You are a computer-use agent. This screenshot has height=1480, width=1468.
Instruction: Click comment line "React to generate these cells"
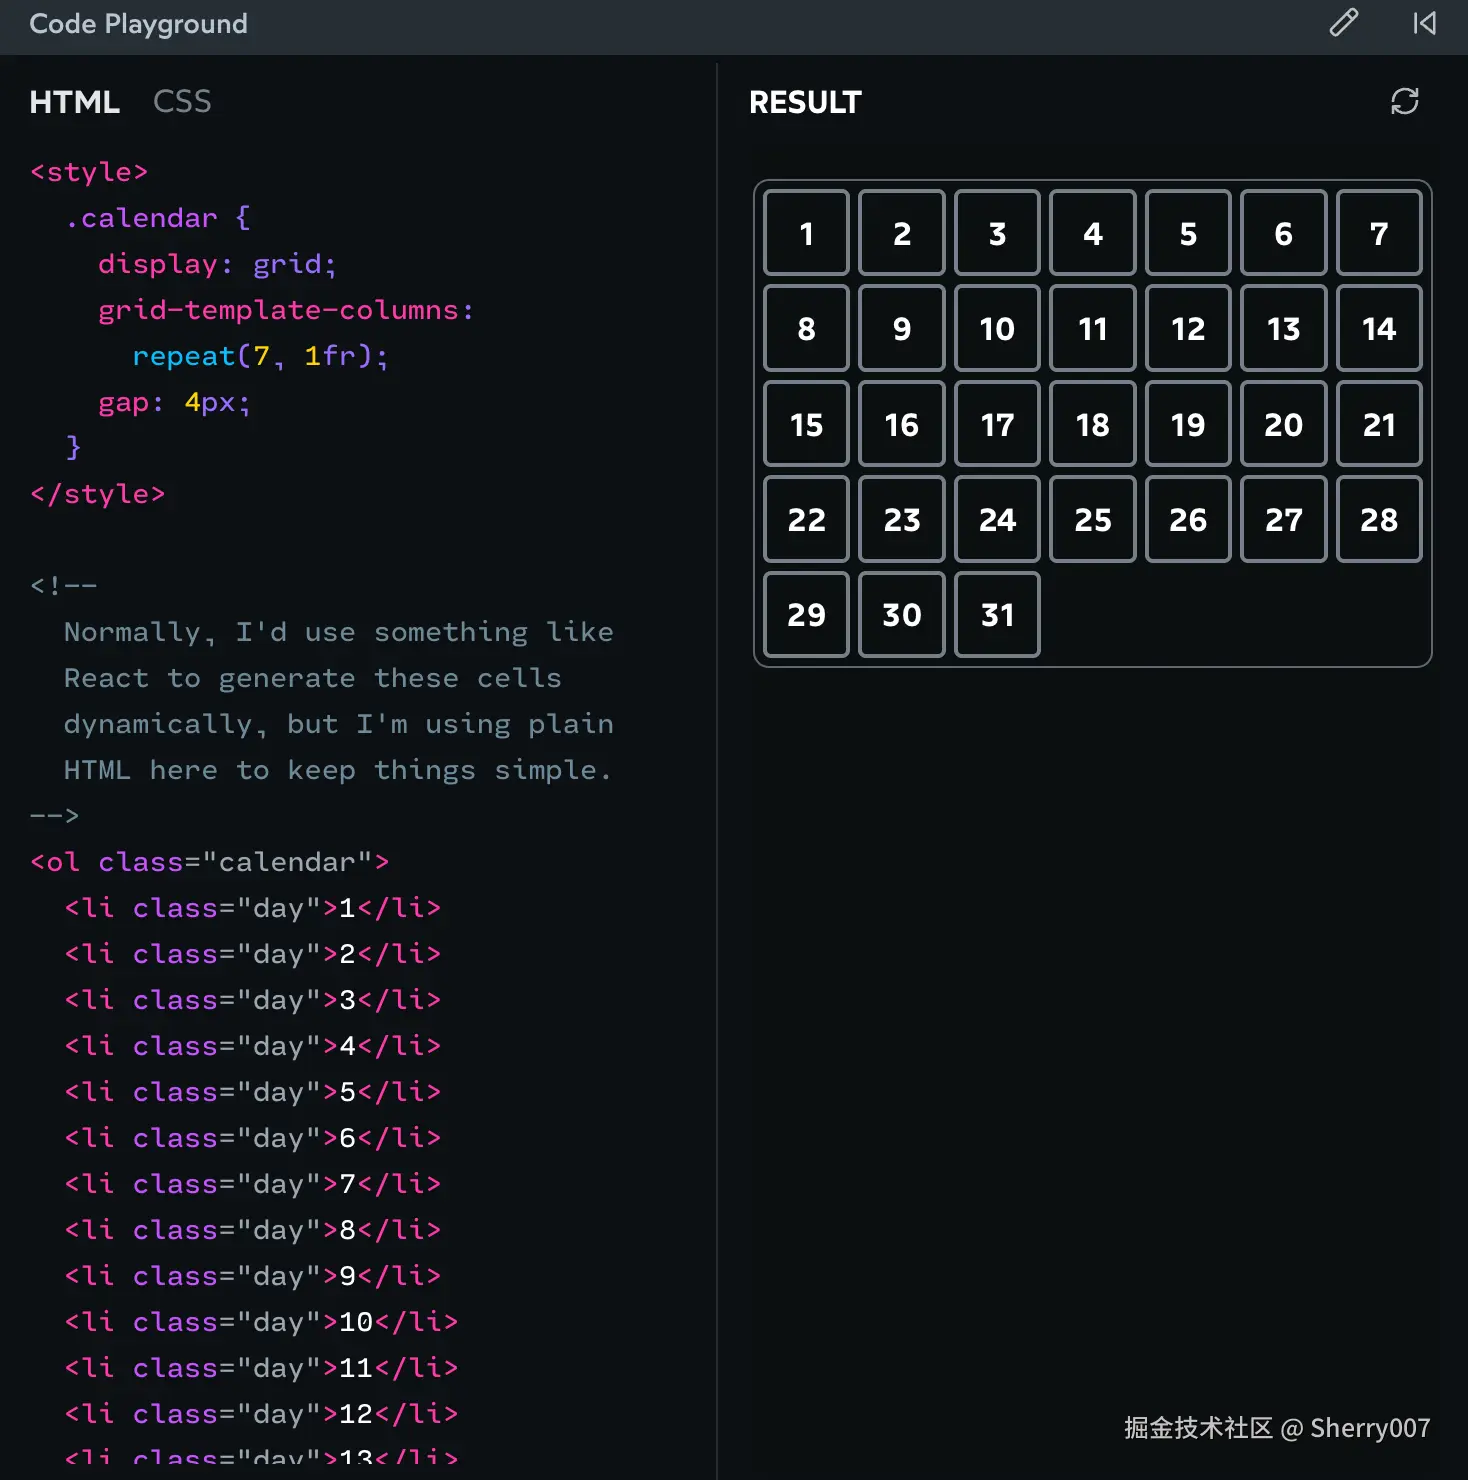tap(312, 678)
